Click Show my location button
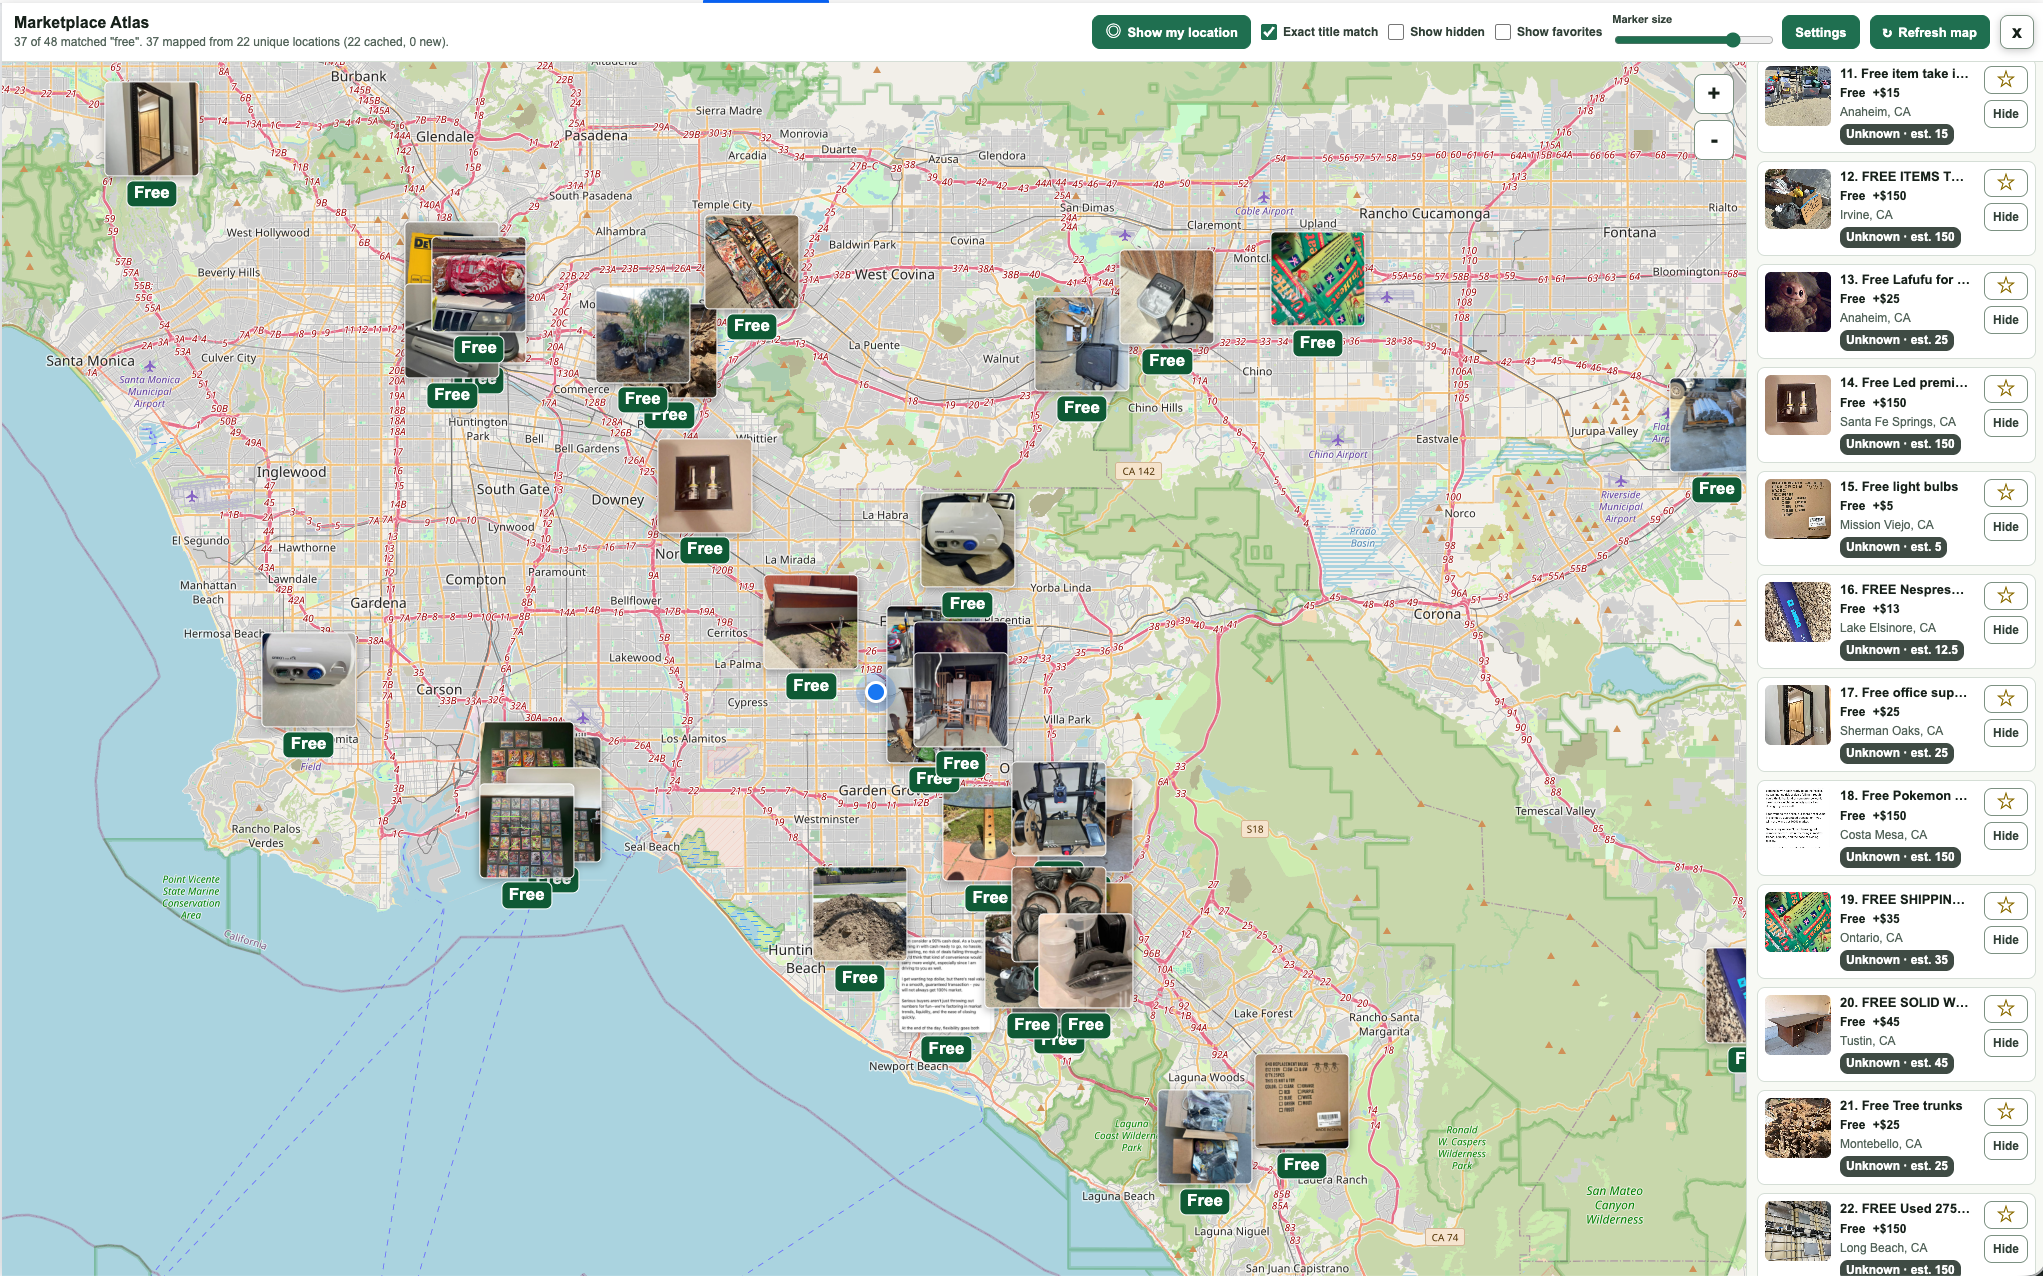Viewport: 2043px width, 1276px height. click(1171, 32)
